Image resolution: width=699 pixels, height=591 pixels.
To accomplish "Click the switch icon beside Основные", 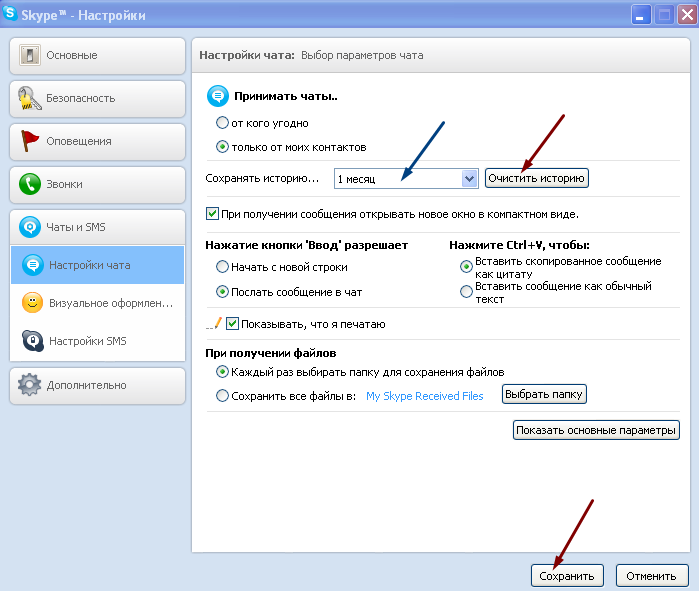I will coord(30,55).
